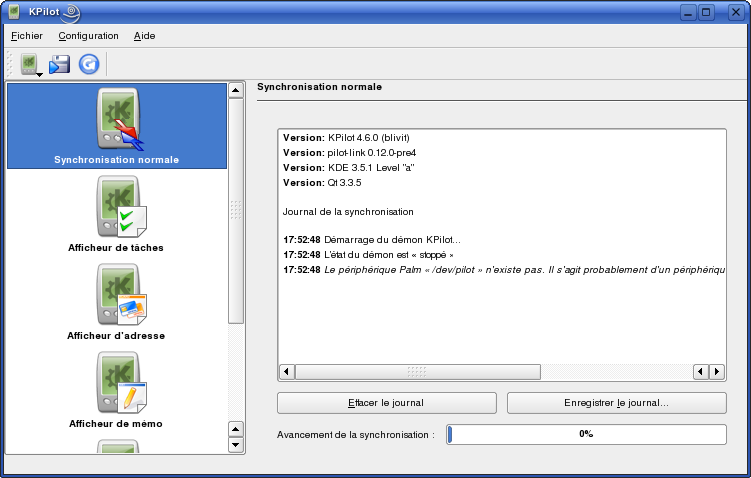Click the log horizontal scrollbar thumb

coord(418,372)
